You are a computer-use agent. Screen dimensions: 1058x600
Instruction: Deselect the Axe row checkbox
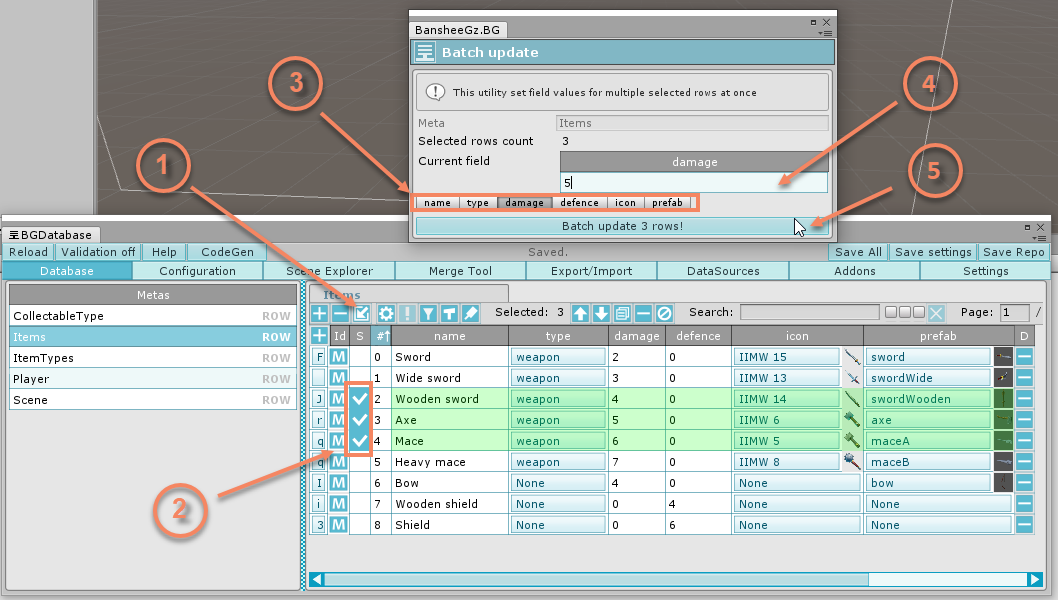coord(360,420)
